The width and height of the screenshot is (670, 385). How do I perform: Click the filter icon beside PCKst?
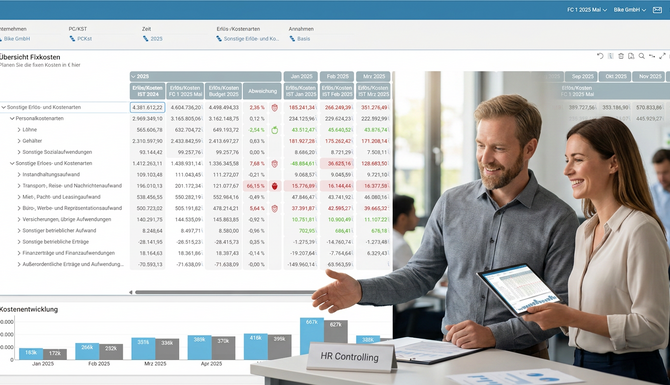[72, 38]
